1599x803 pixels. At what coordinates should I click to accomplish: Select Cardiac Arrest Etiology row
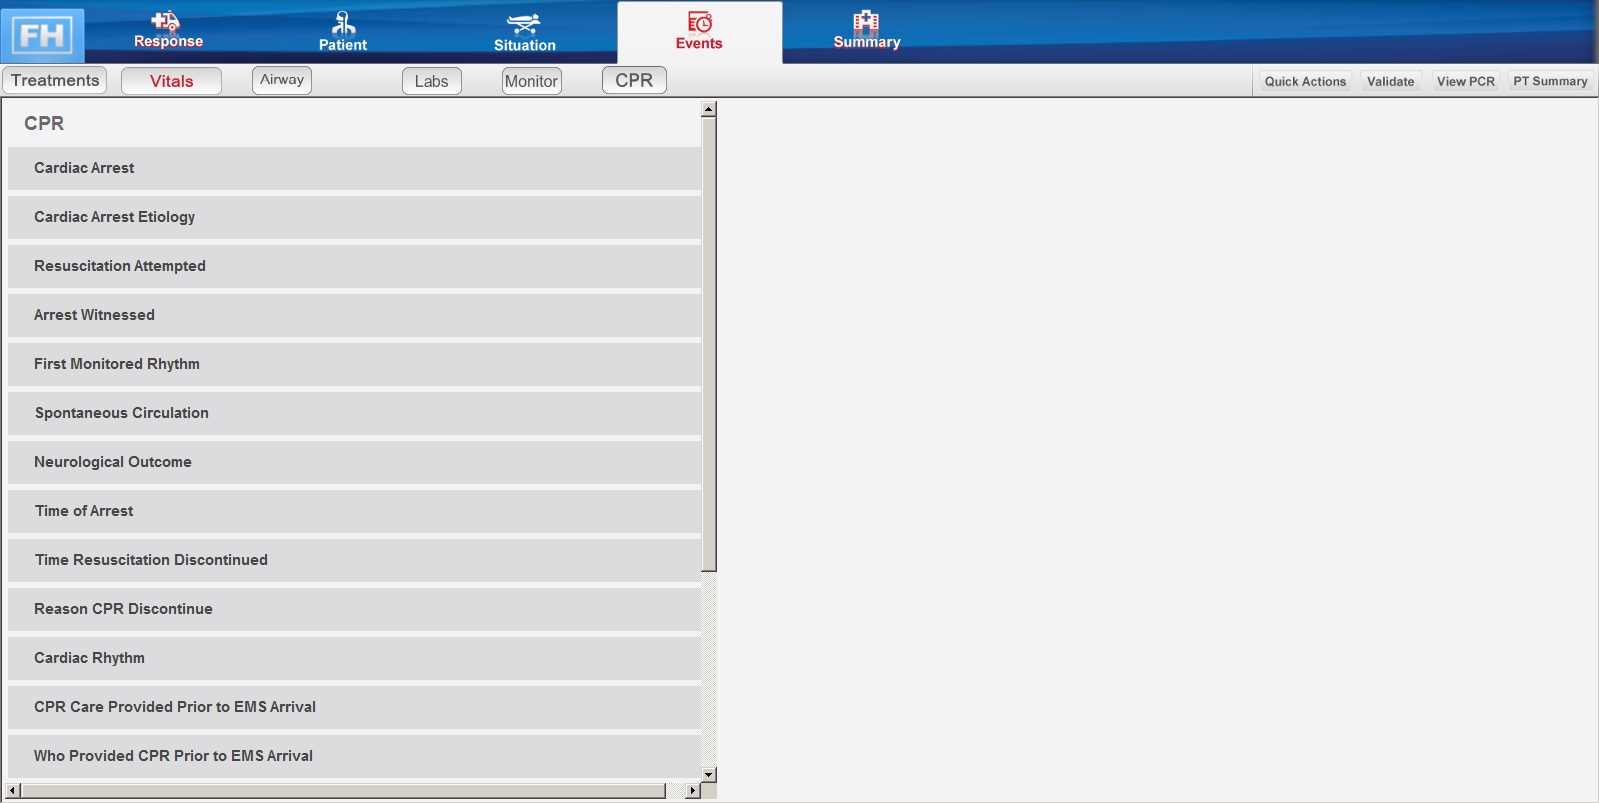(x=354, y=217)
